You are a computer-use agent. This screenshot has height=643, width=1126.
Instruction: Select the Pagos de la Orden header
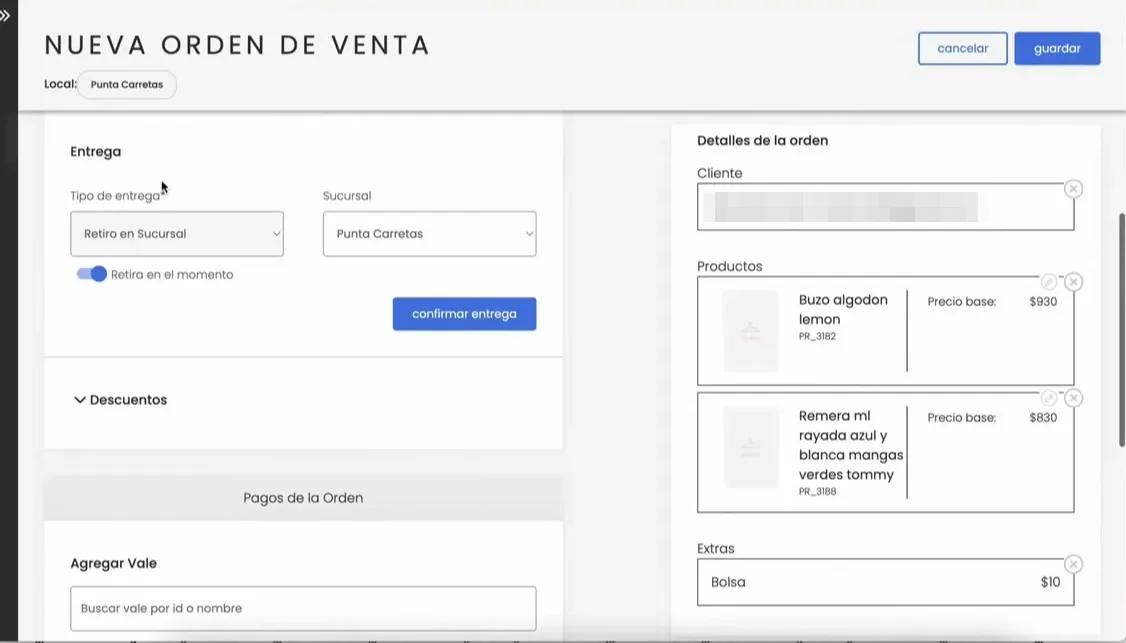click(303, 498)
